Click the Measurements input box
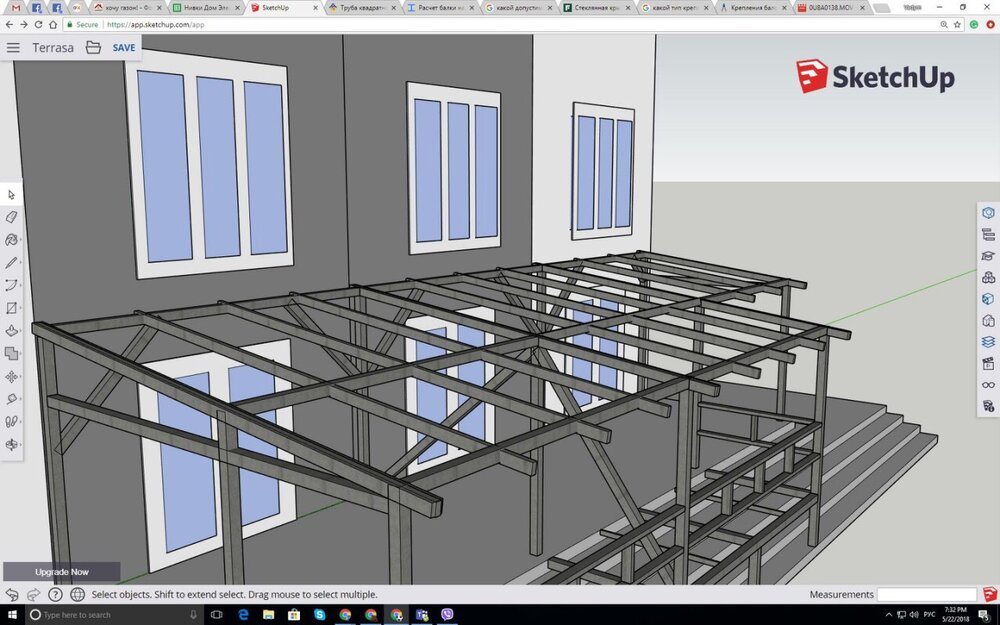 [x=926, y=595]
